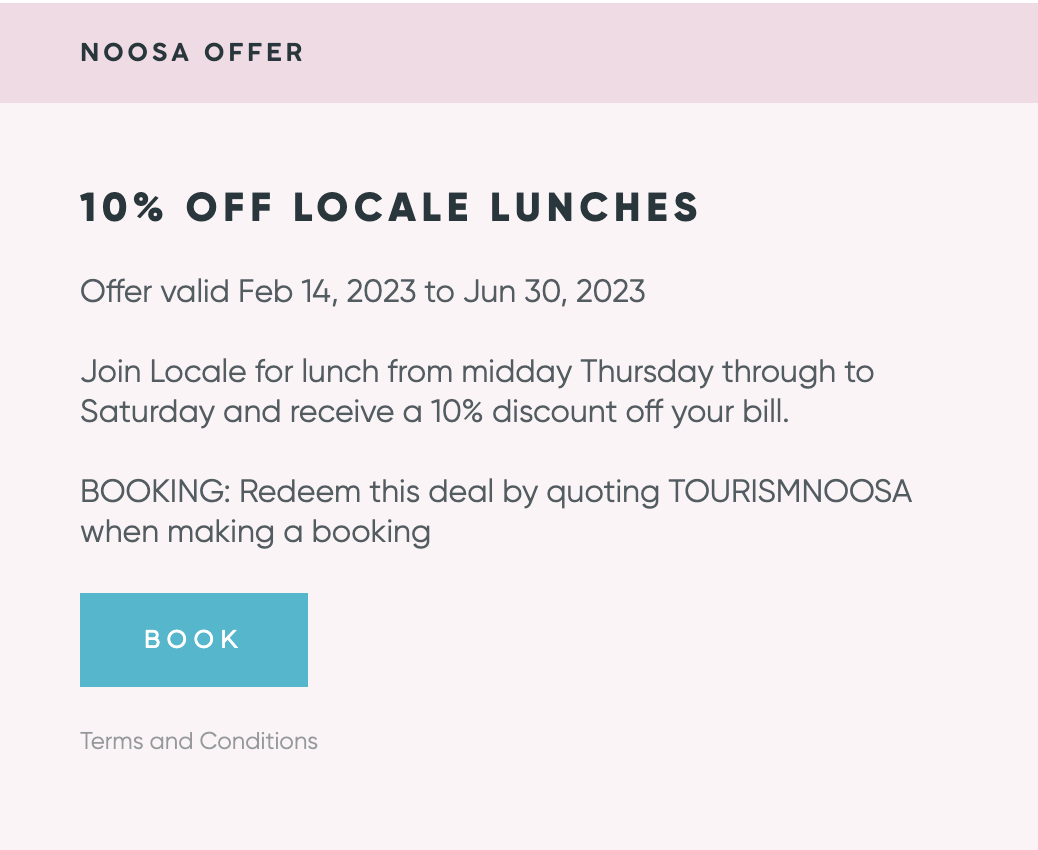
Task: Click the words Offer valid
Action: click(x=155, y=292)
